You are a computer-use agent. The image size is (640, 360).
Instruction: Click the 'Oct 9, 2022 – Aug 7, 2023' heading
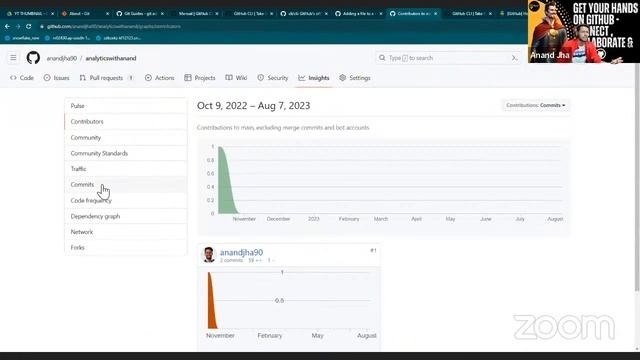253,106
